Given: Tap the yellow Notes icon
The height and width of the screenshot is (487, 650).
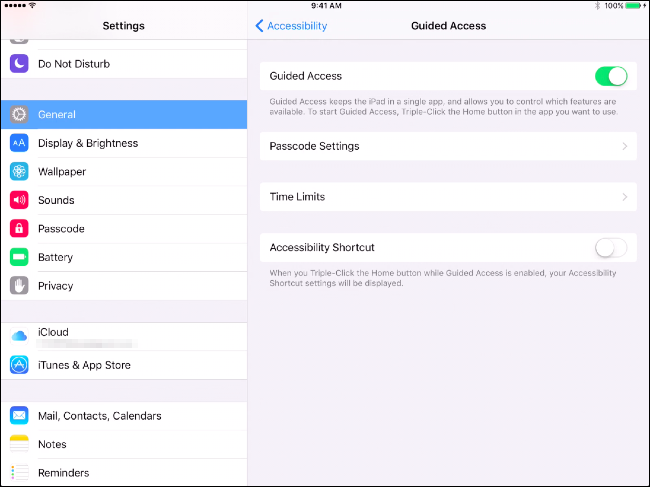Looking at the screenshot, I should tap(19, 444).
